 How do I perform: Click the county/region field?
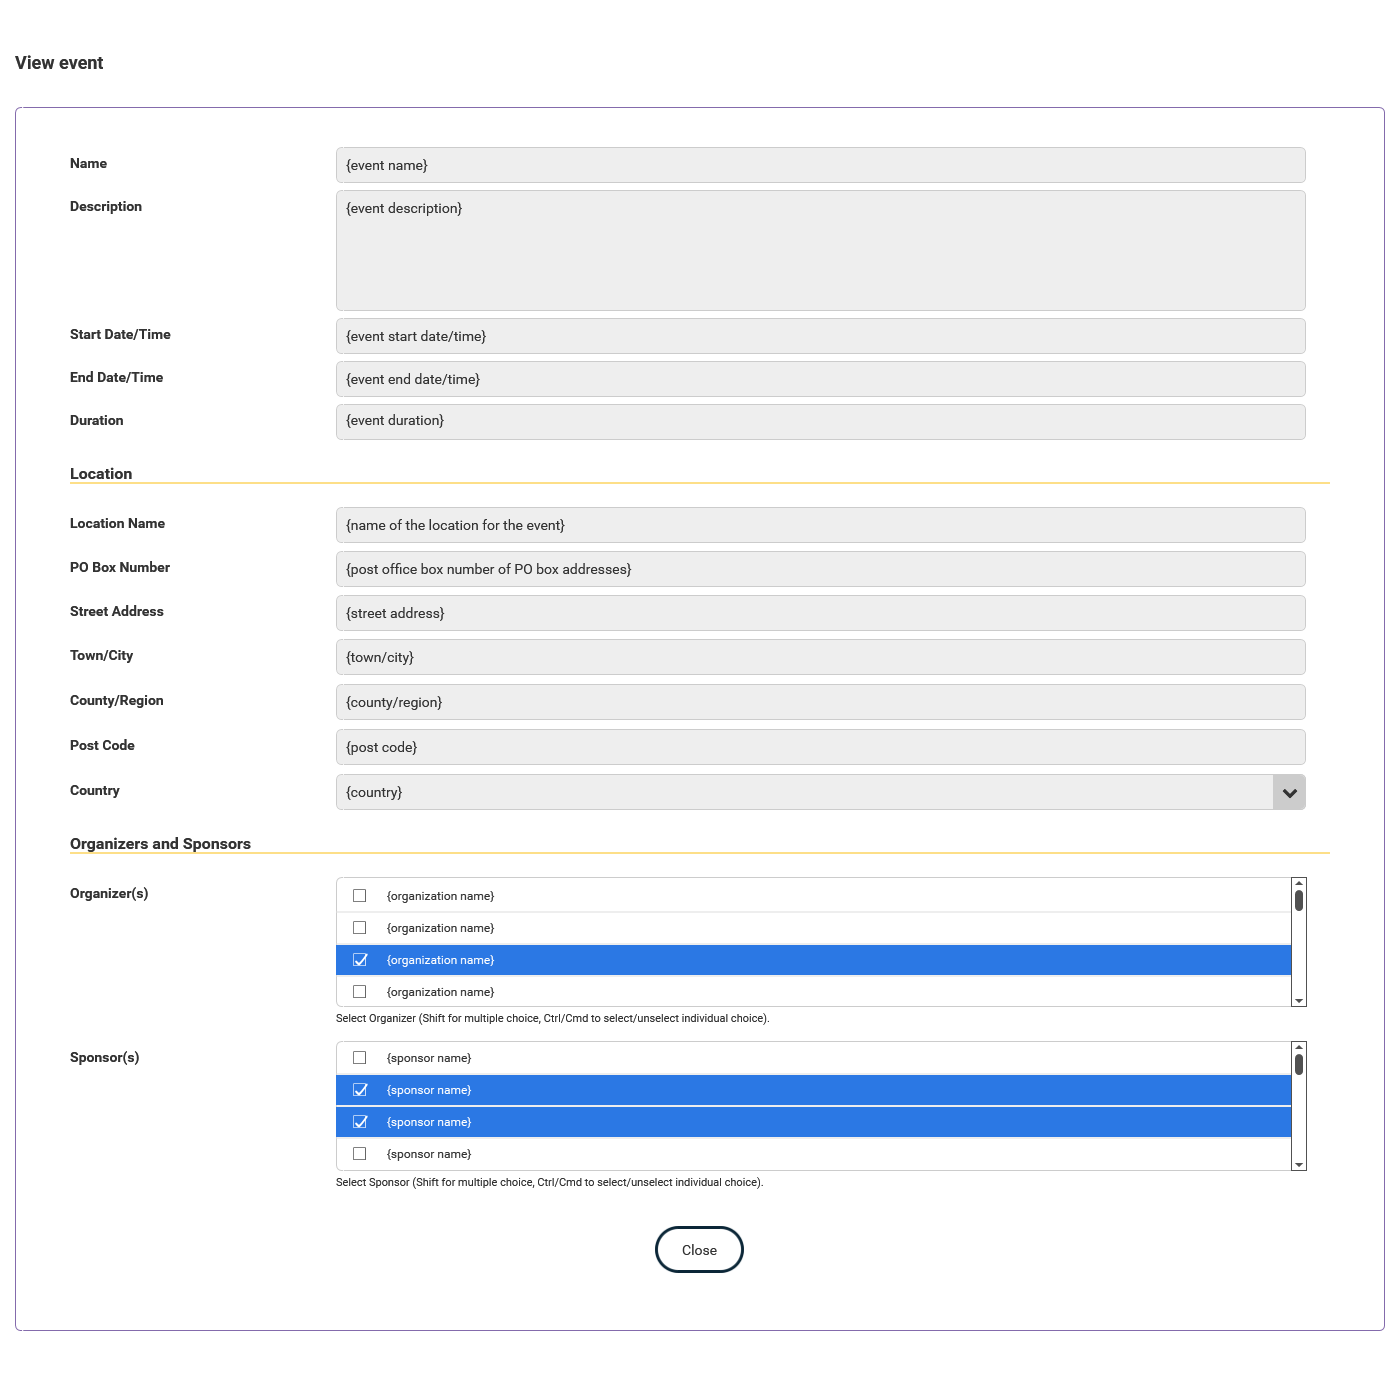click(x=821, y=702)
